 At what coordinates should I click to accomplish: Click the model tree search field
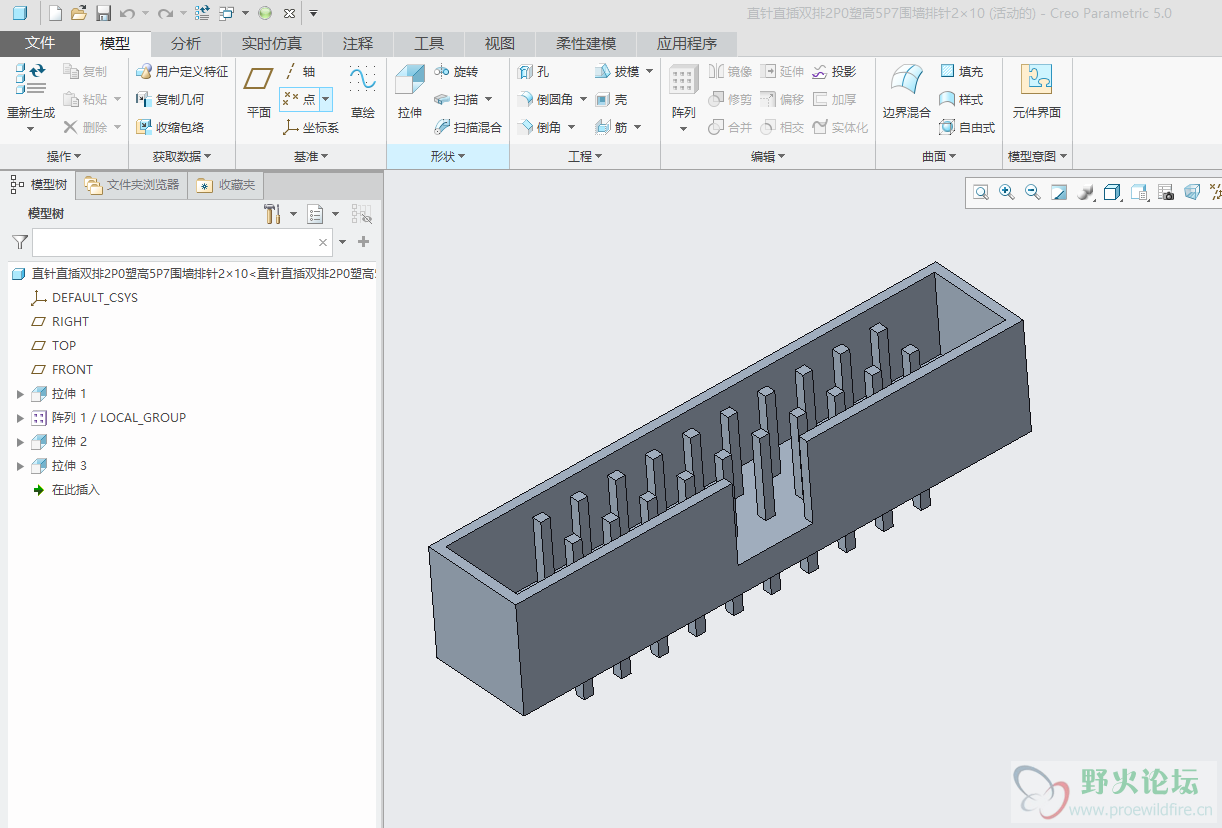[x=183, y=242]
